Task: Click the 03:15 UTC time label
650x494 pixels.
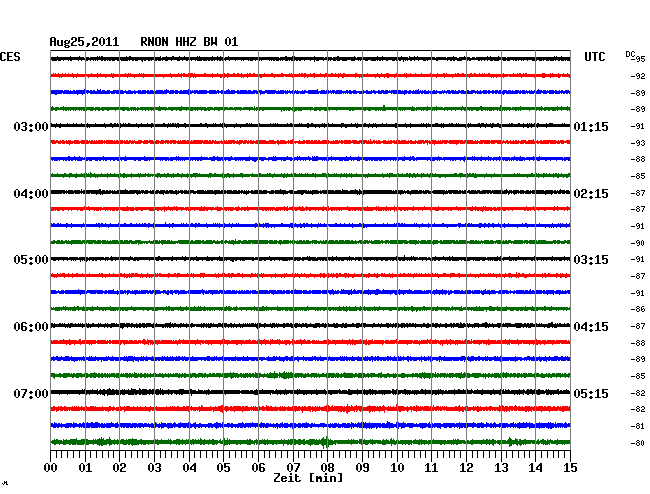Action: (591, 260)
